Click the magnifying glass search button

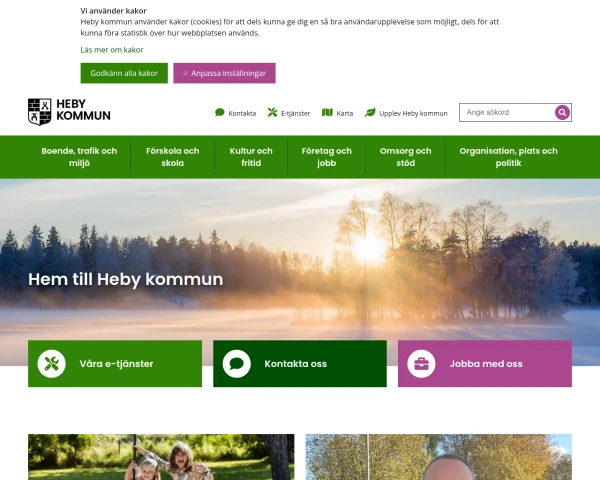click(562, 113)
